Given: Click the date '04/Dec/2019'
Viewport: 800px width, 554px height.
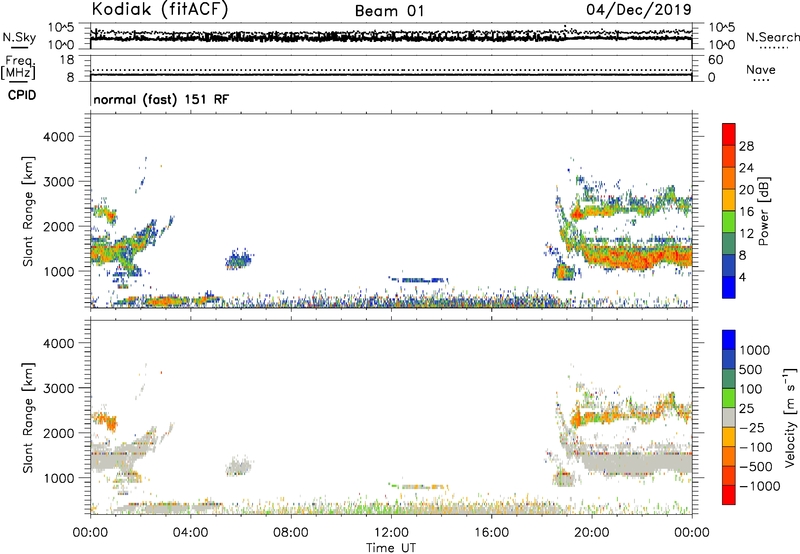Looking at the screenshot, I should point(639,9).
